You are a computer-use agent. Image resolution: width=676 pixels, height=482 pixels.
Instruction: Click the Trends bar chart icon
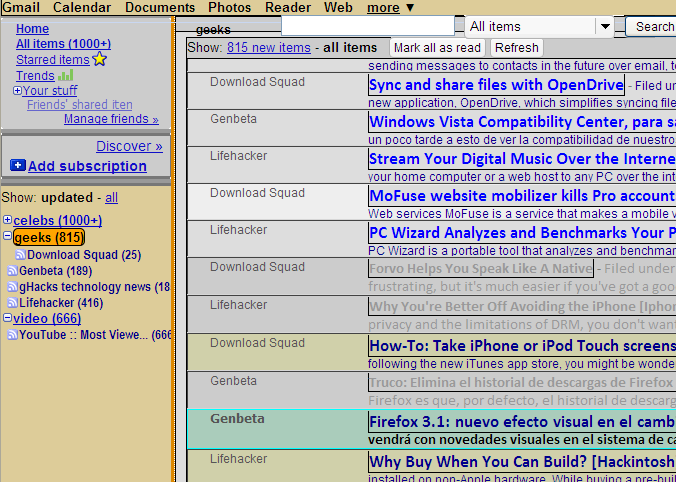[x=66, y=75]
